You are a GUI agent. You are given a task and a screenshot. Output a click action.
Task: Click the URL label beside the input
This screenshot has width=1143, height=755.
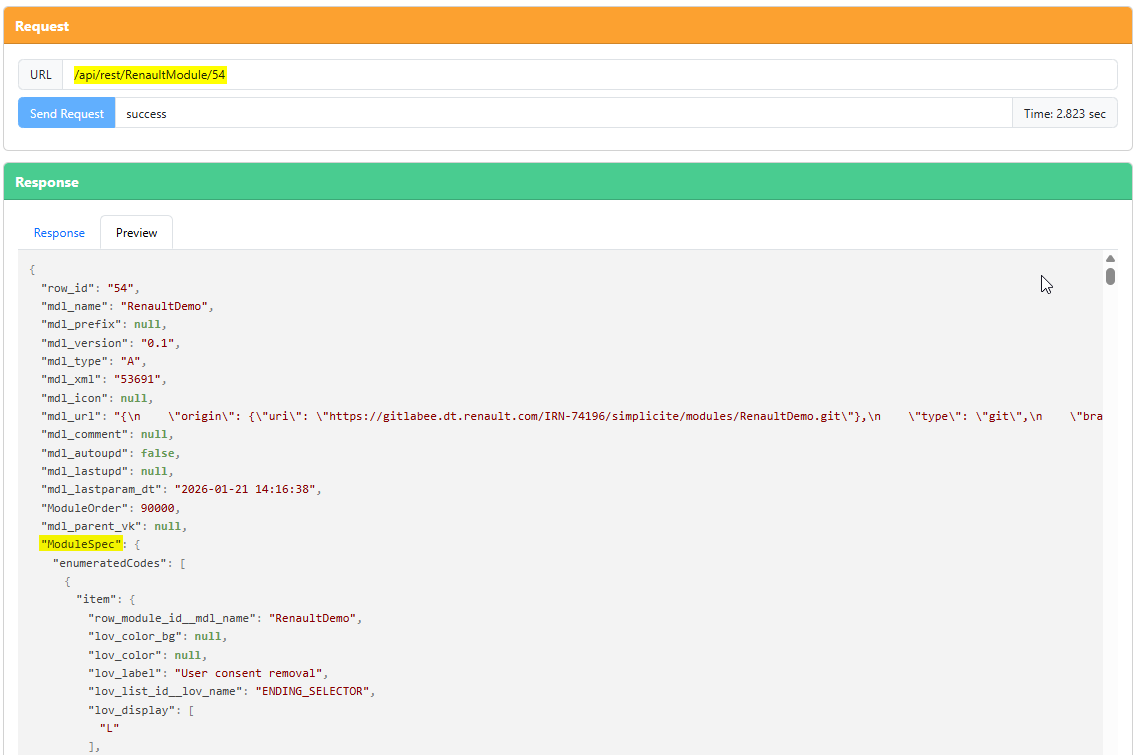[41, 75]
